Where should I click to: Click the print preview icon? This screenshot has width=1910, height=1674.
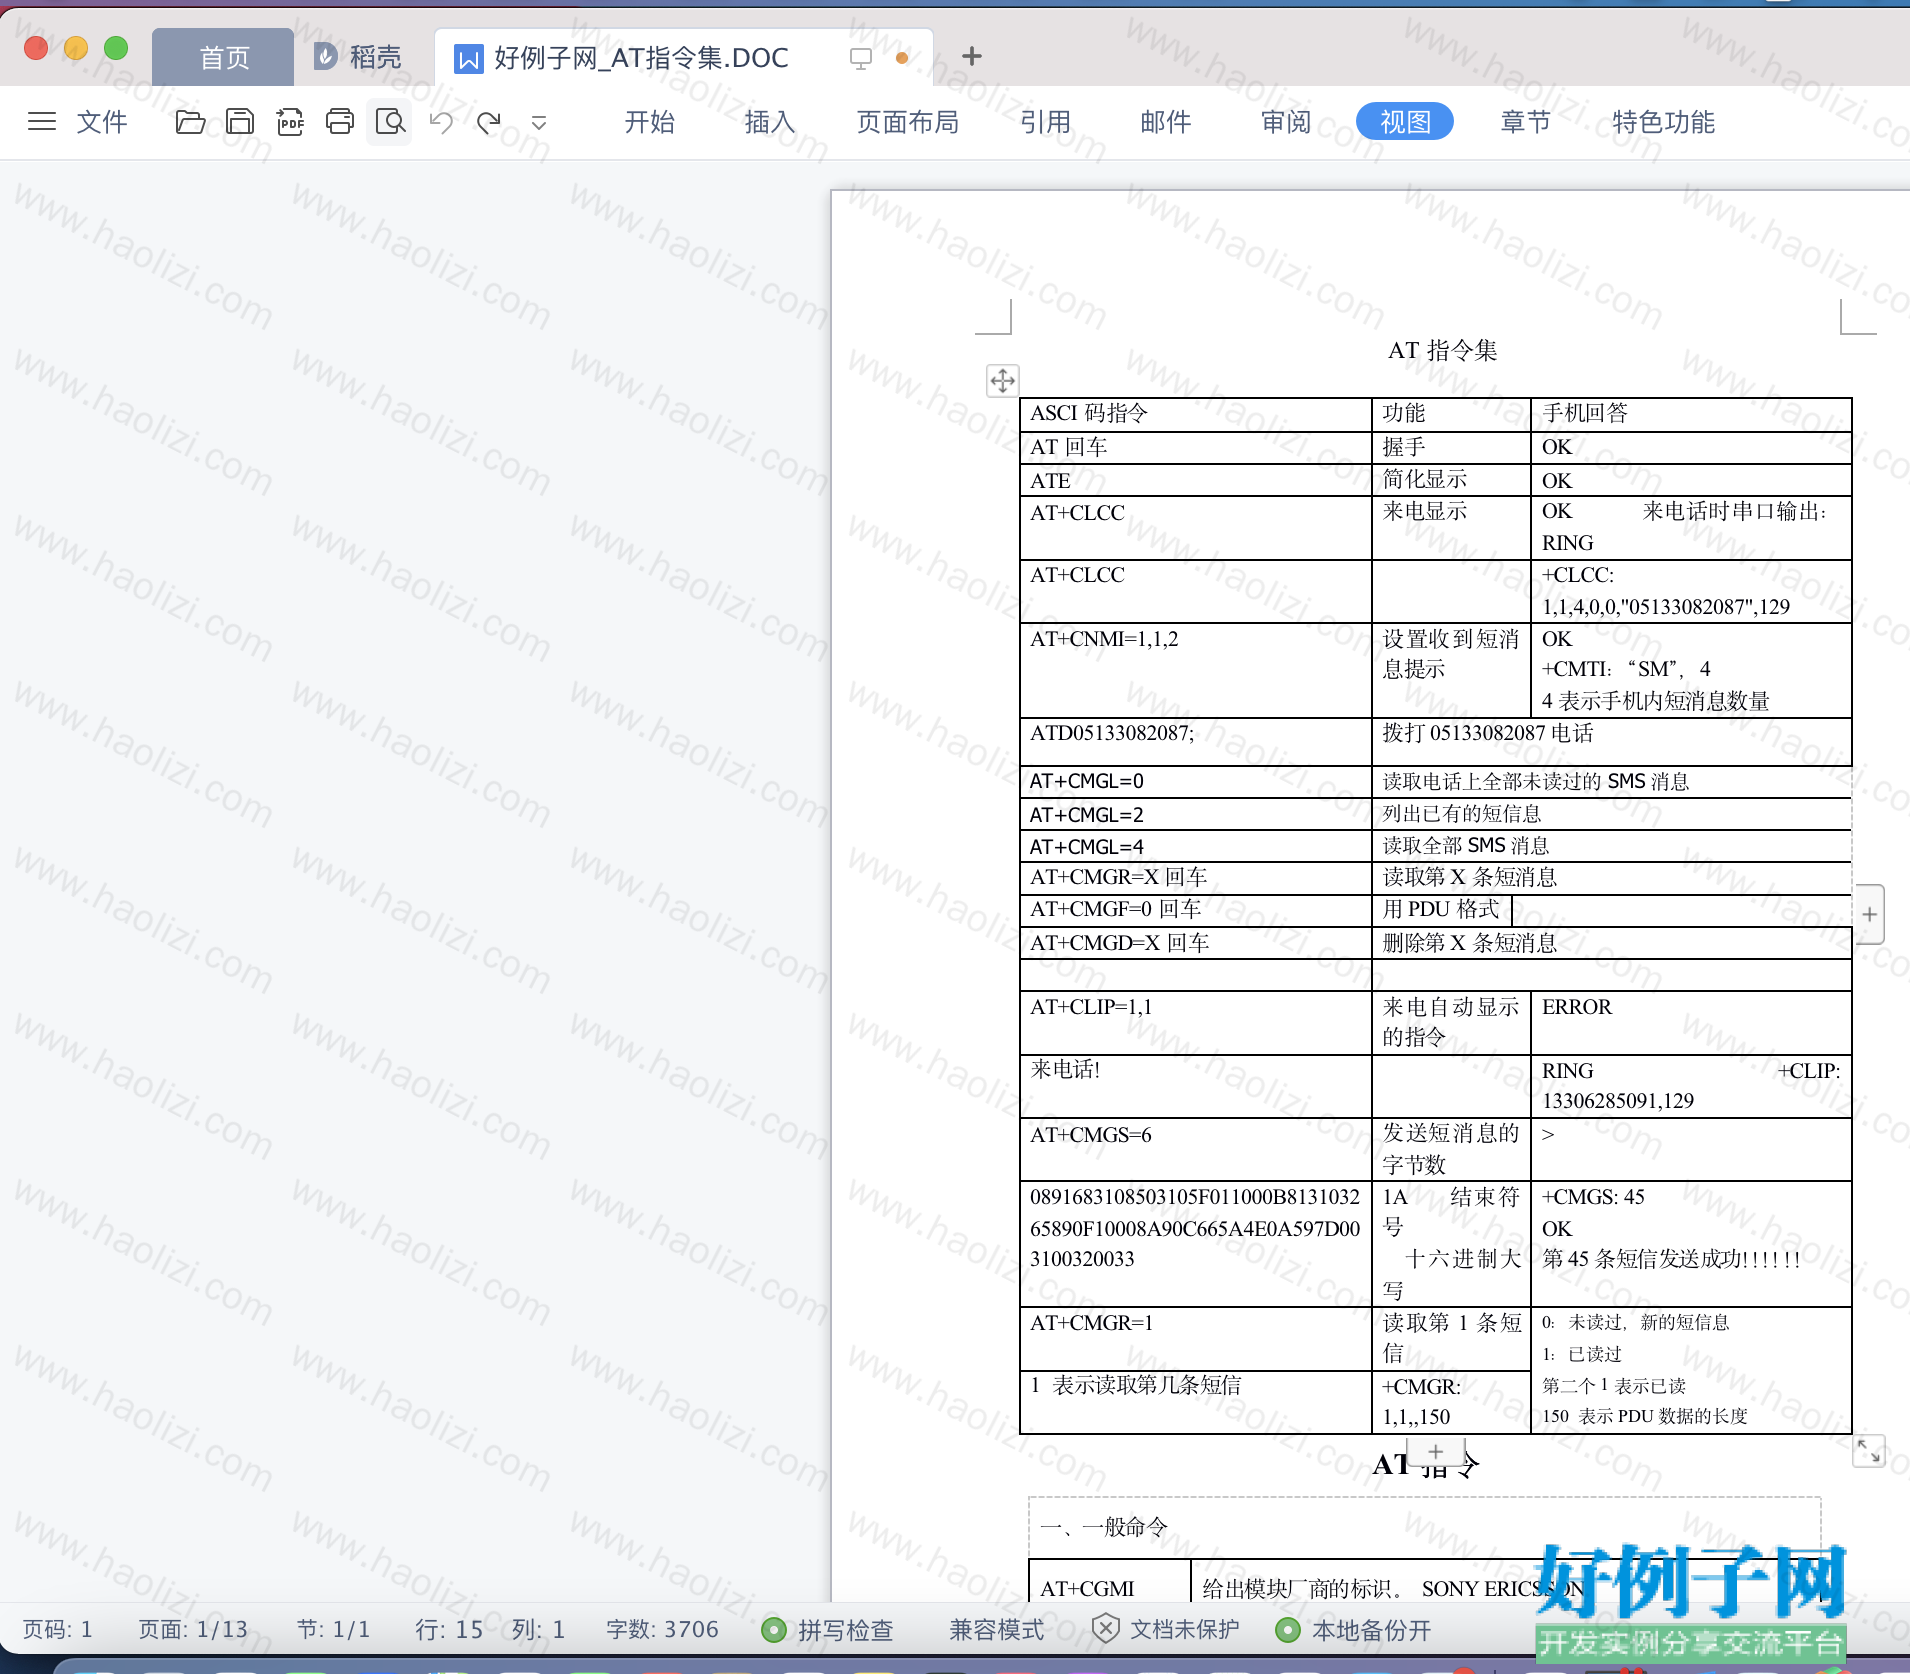390,122
